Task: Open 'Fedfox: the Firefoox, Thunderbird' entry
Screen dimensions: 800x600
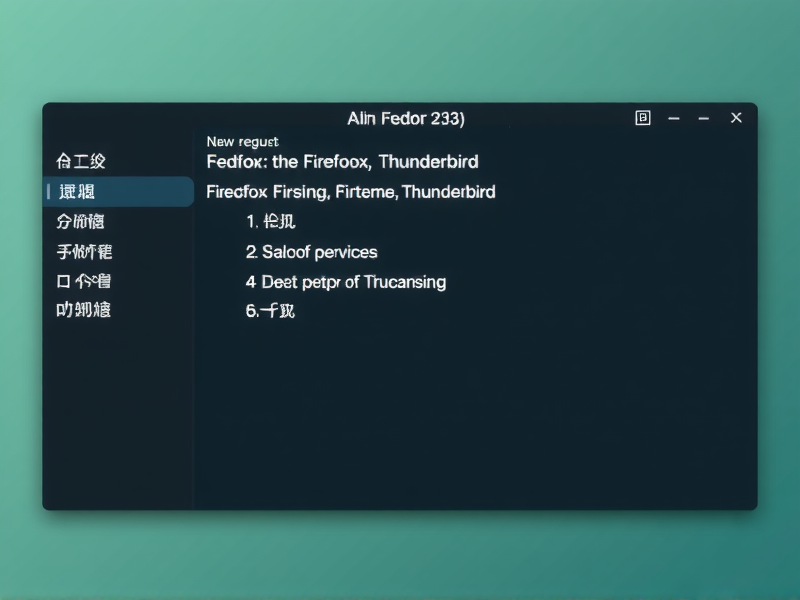Action: pyautogui.click(x=342, y=162)
